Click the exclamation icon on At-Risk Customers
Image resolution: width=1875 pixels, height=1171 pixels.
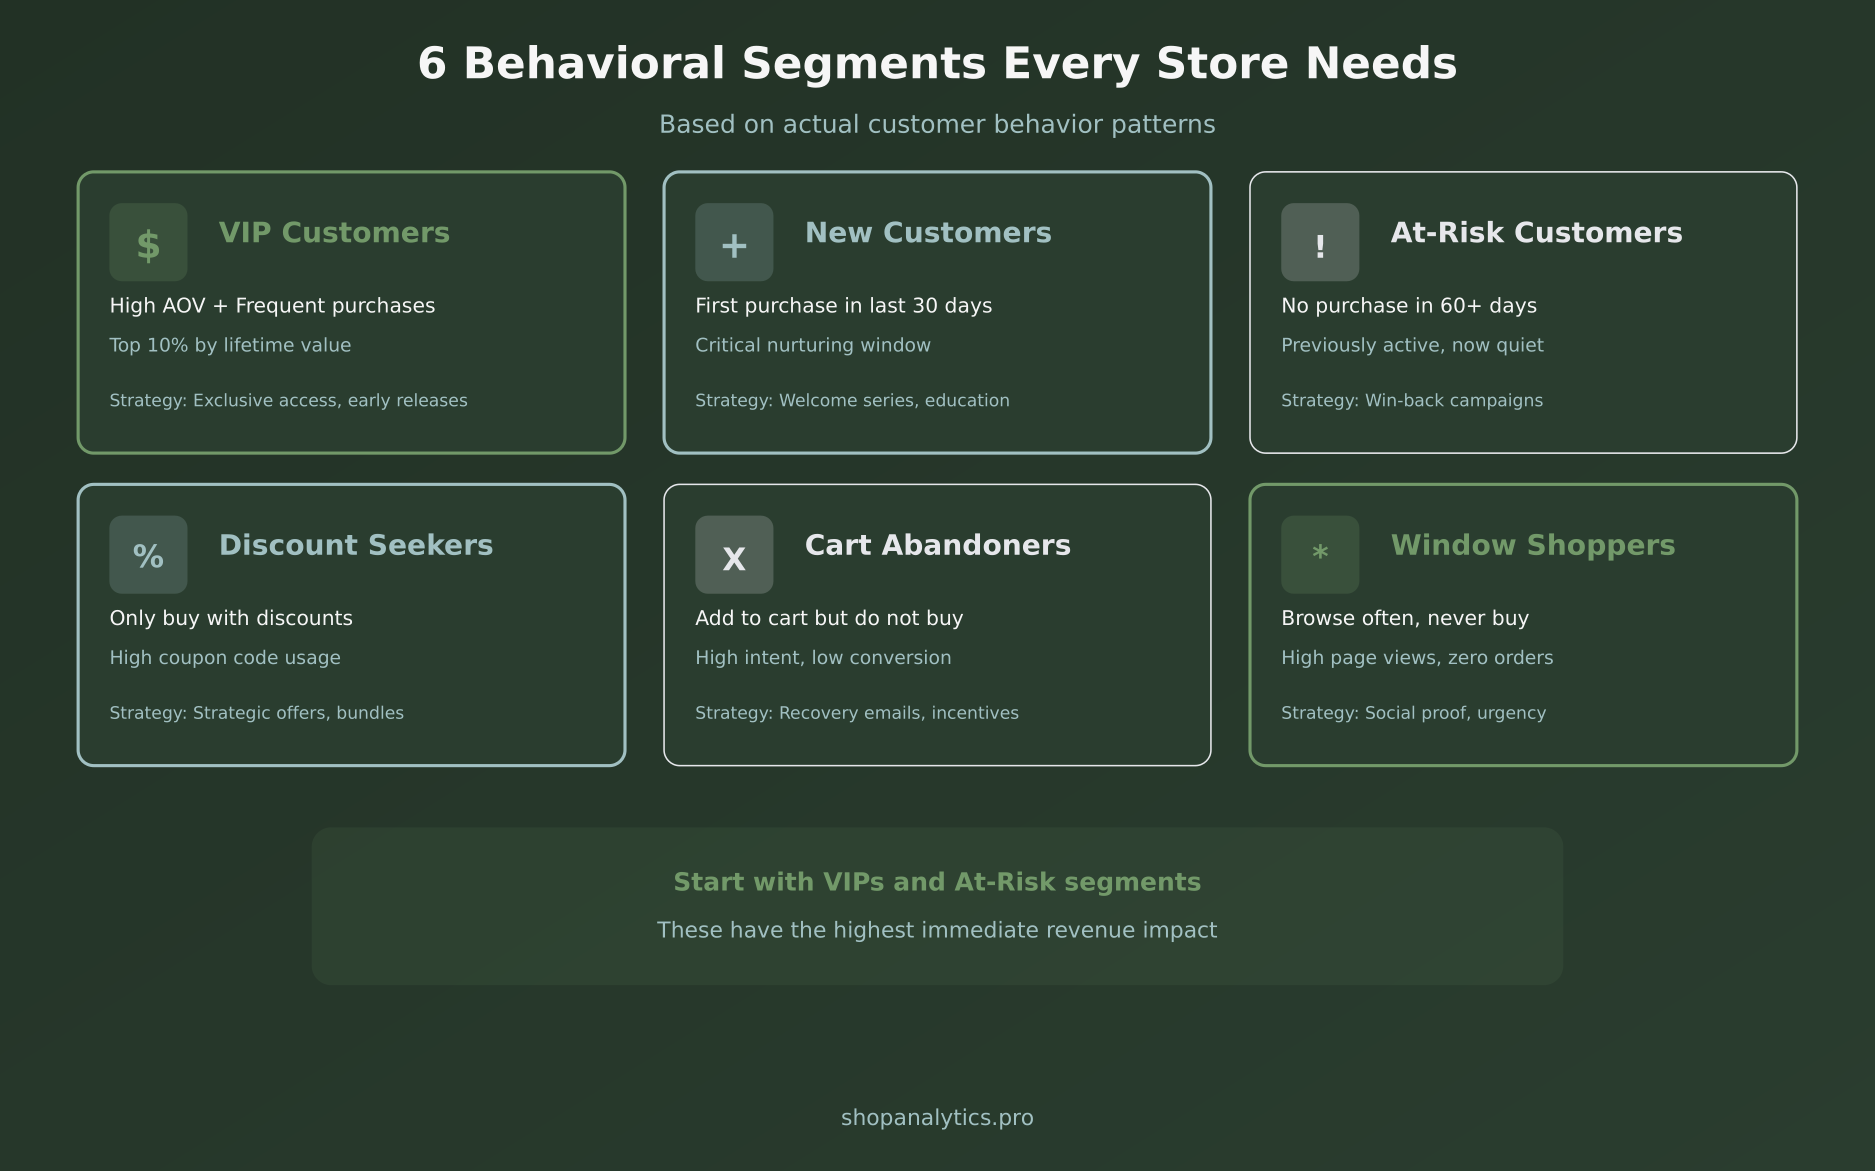pos(1319,242)
